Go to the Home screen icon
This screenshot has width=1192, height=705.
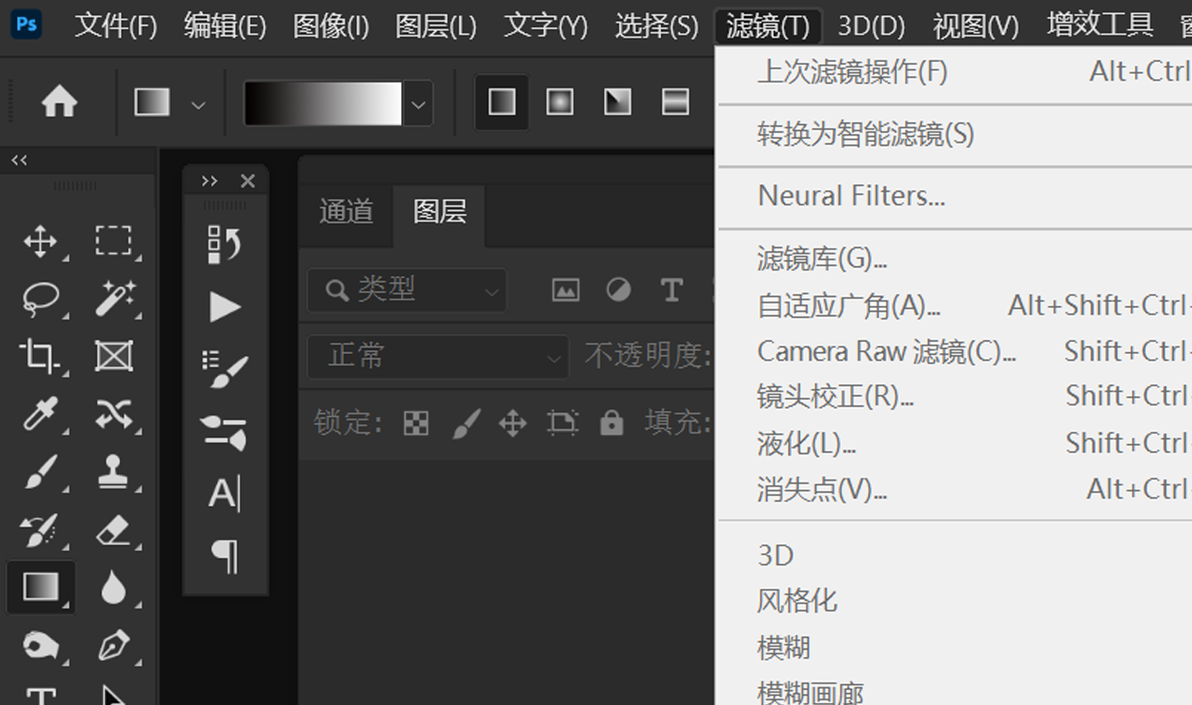pos(59,102)
